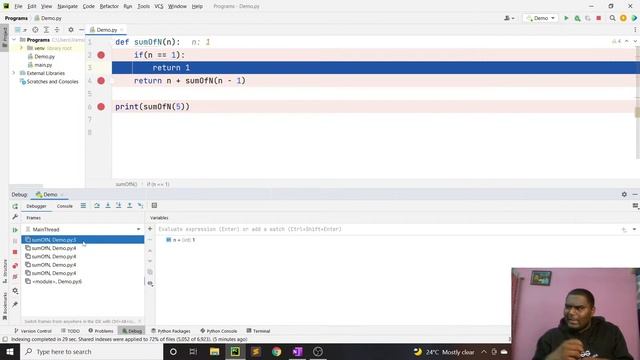Click Resume Program icon in Debug sidebar
The image size is (640, 360).
[x=15, y=230]
